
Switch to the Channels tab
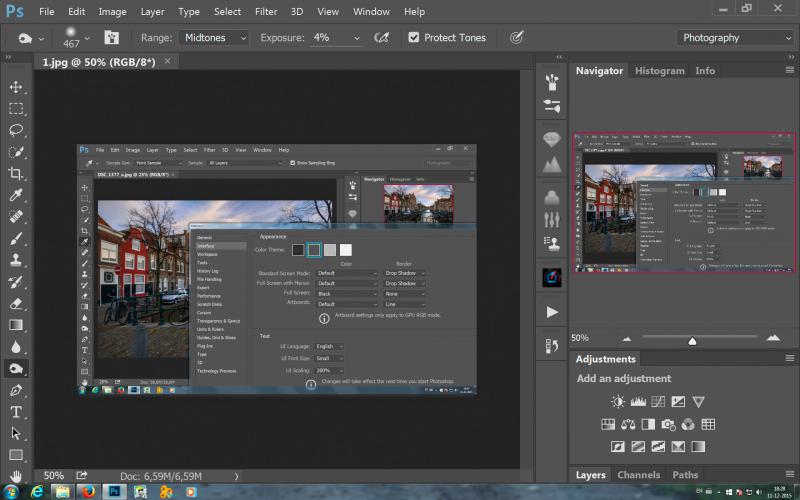click(x=638, y=474)
